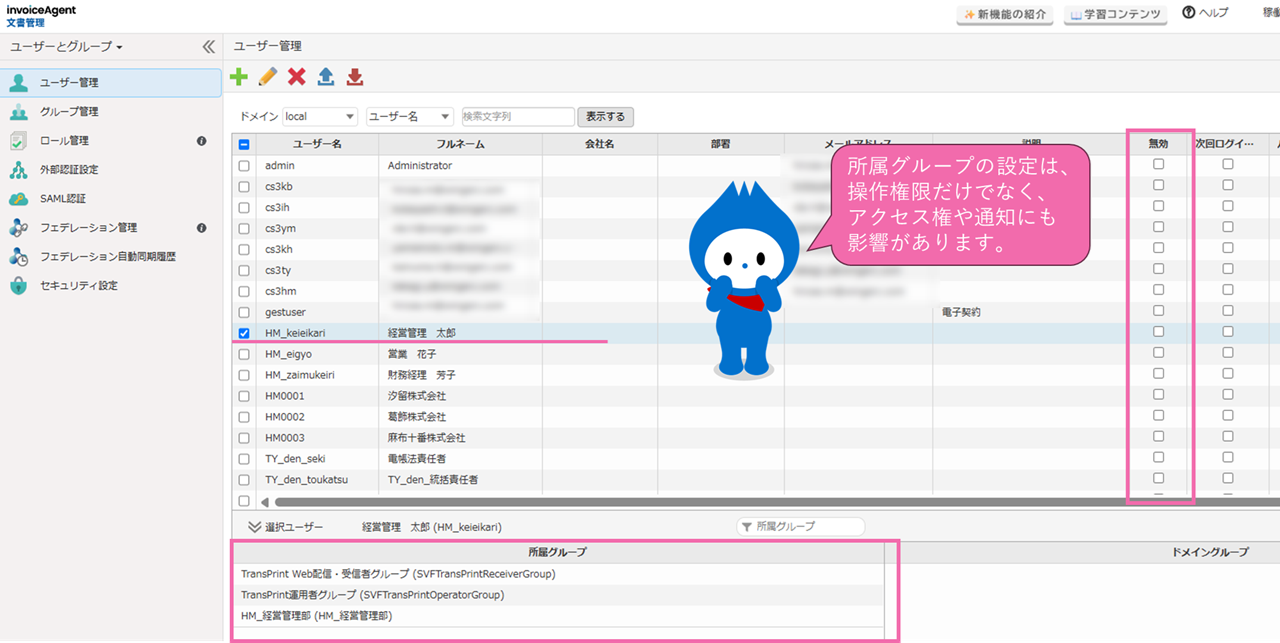The width and height of the screenshot is (1280, 643).
Task: Click the green plus add user icon
Action: tap(239, 77)
